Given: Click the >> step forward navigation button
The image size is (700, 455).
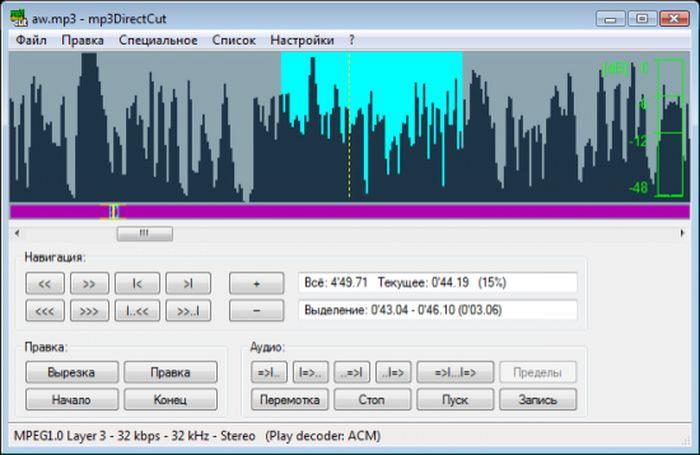Looking at the screenshot, I should click(89, 283).
